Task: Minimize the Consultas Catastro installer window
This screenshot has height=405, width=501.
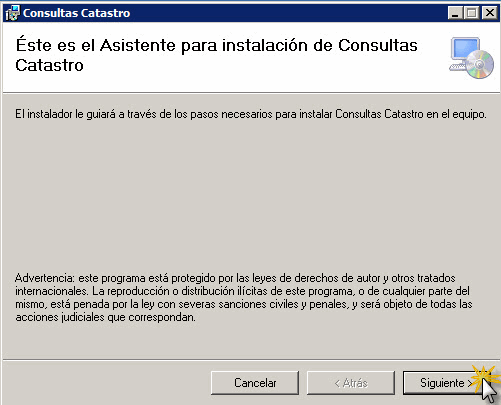Action: (455, 13)
